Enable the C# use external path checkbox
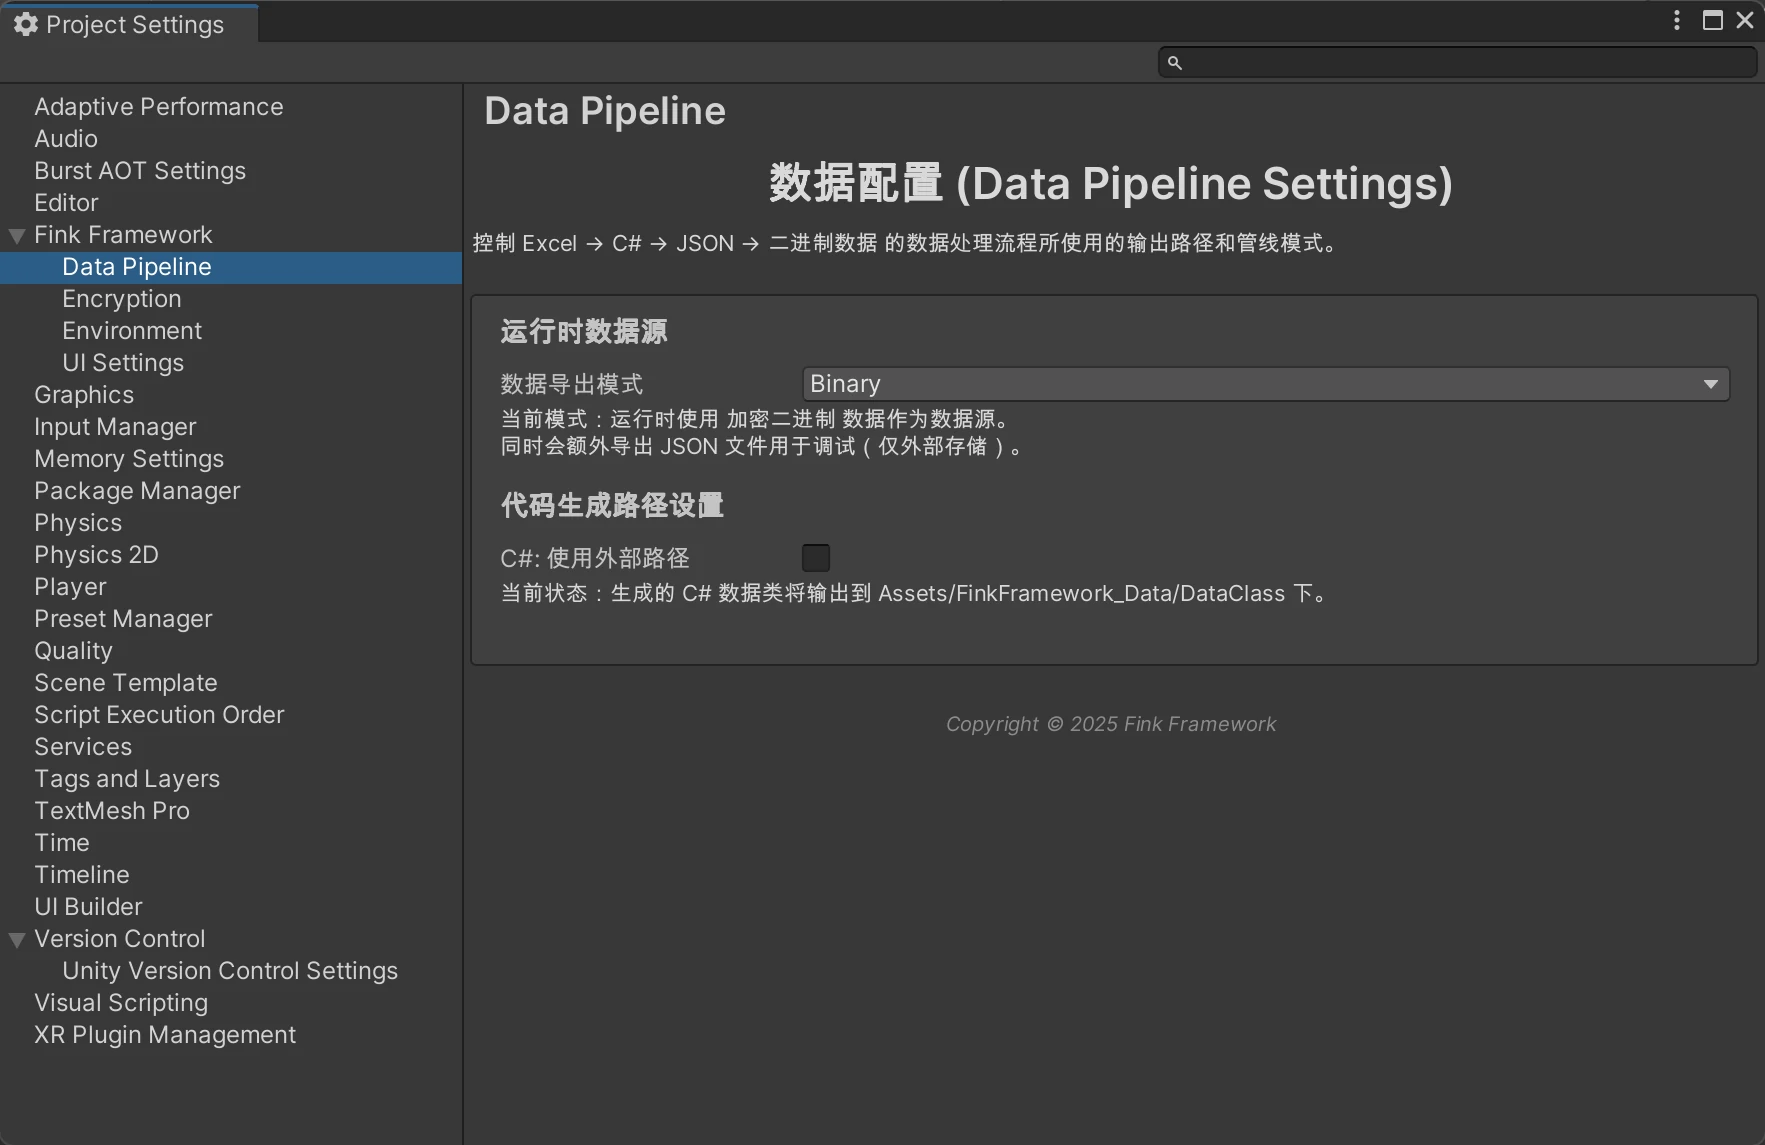The height and width of the screenshot is (1145, 1765). pyautogui.click(x=816, y=557)
